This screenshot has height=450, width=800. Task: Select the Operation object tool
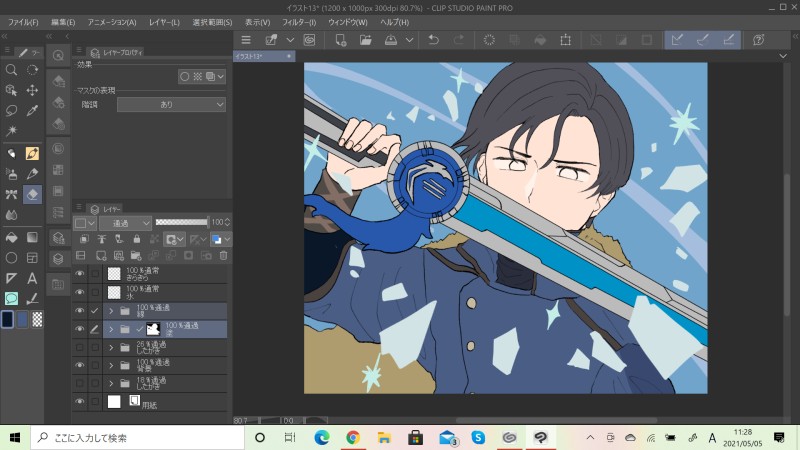point(11,90)
